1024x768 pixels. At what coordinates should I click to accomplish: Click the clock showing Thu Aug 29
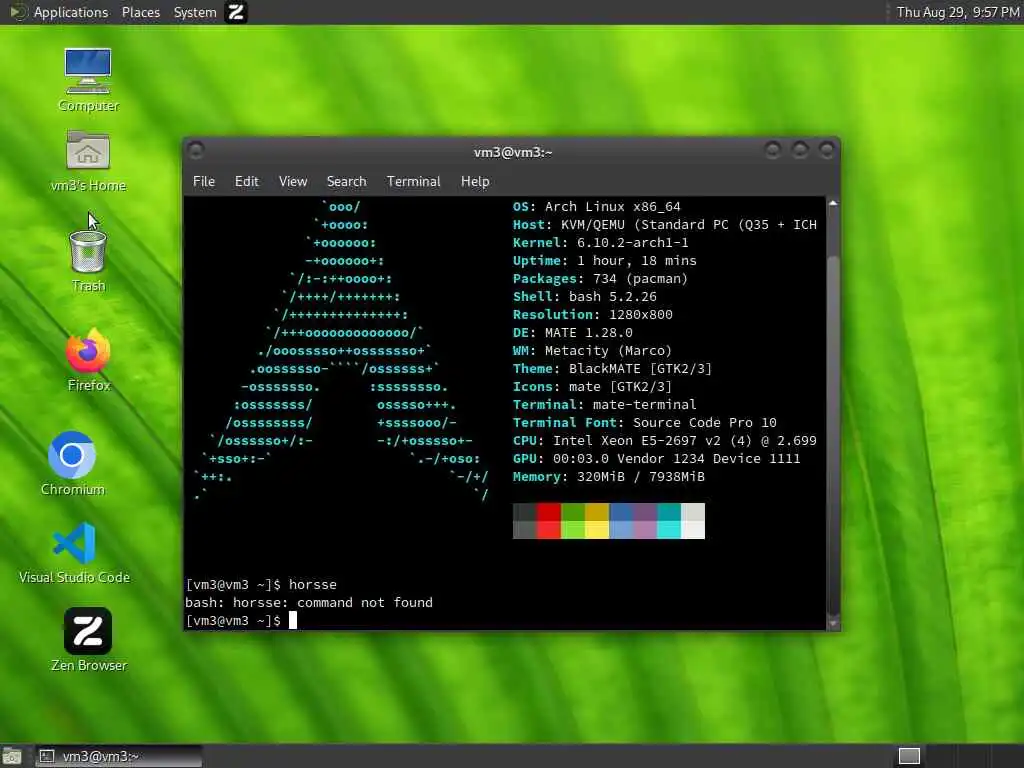click(x=957, y=12)
